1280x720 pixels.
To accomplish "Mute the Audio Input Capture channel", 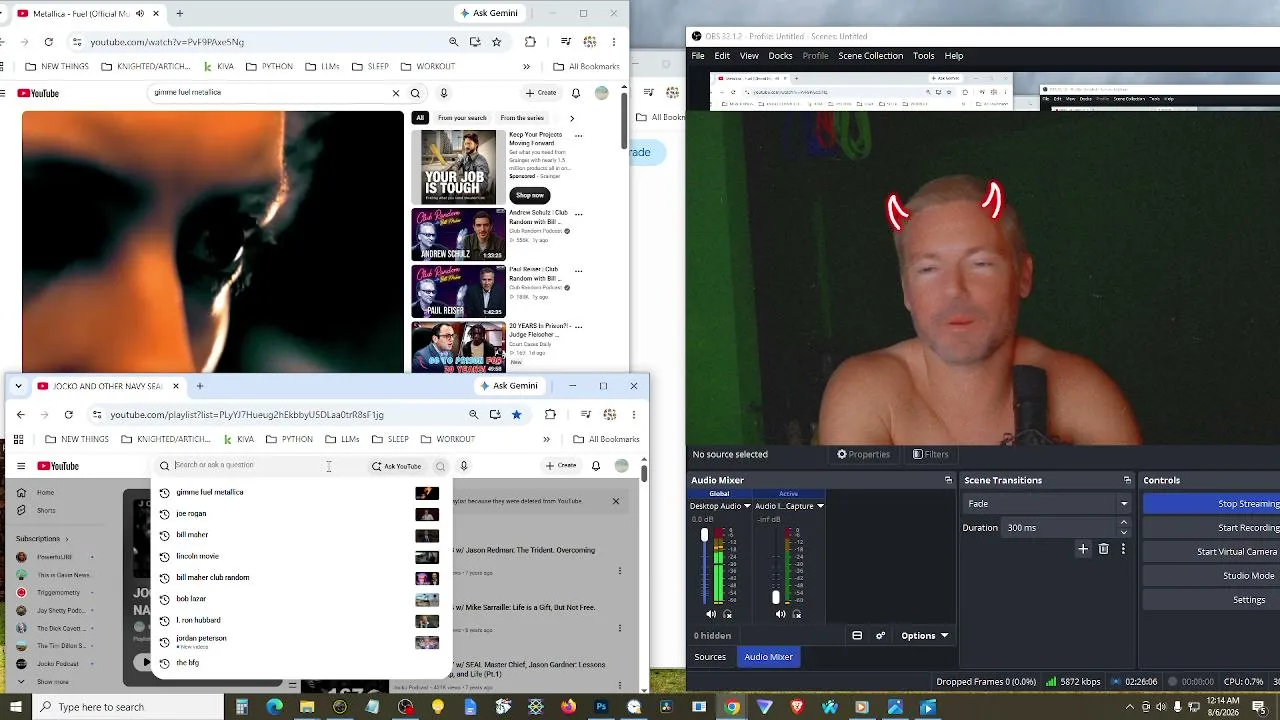I will [x=781, y=614].
